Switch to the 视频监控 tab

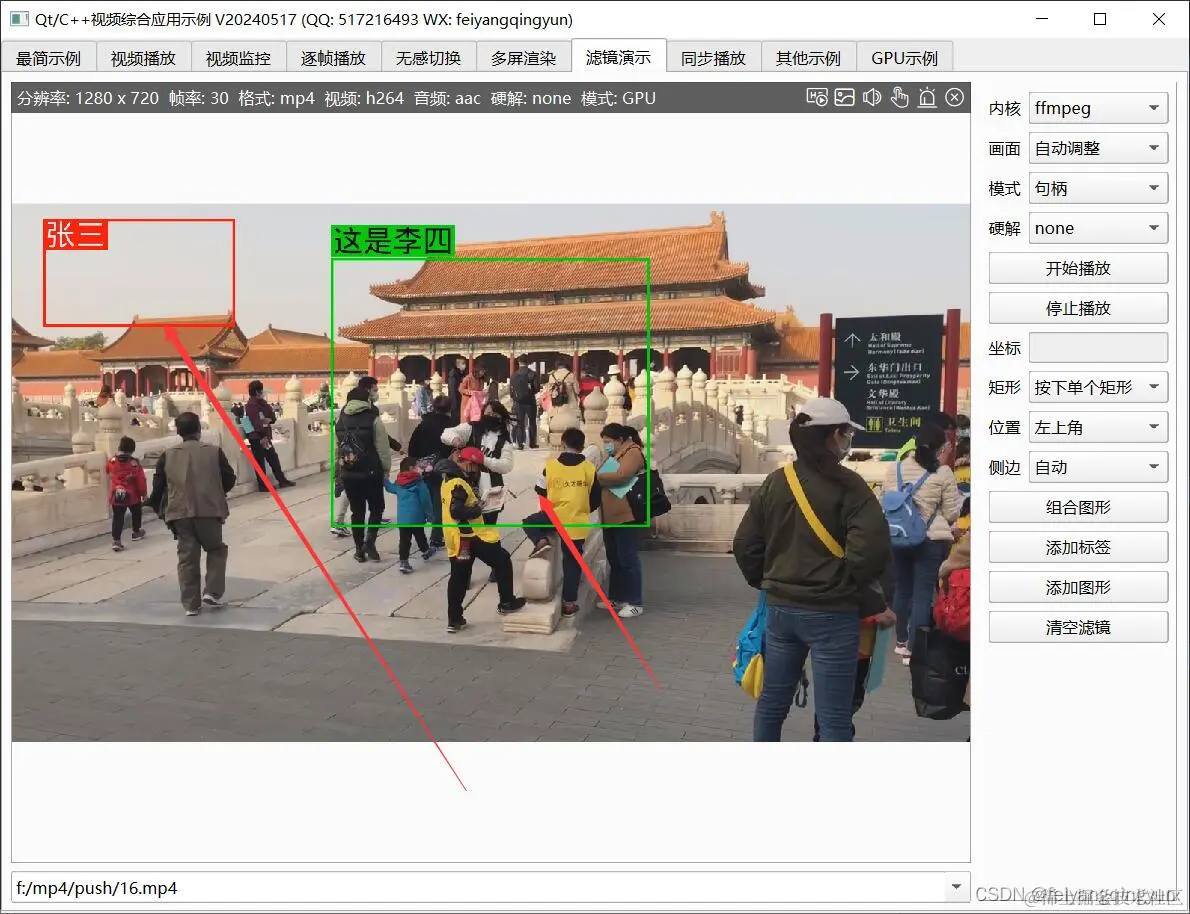click(x=237, y=57)
